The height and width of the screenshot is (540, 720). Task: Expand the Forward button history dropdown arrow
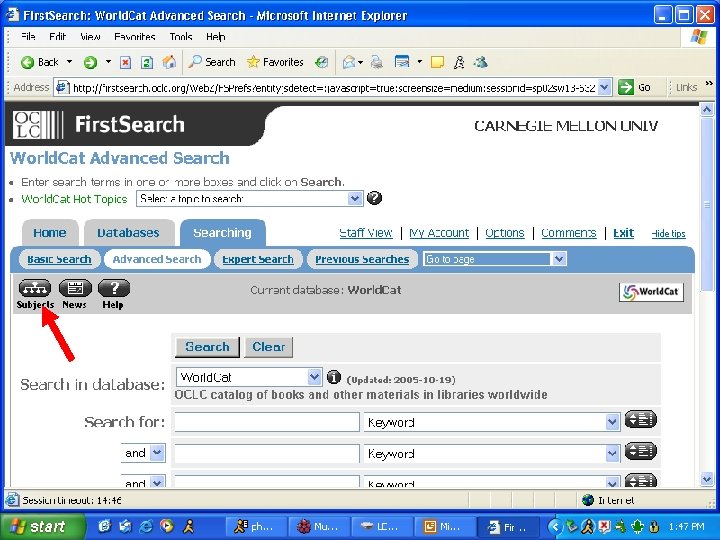[108, 62]
